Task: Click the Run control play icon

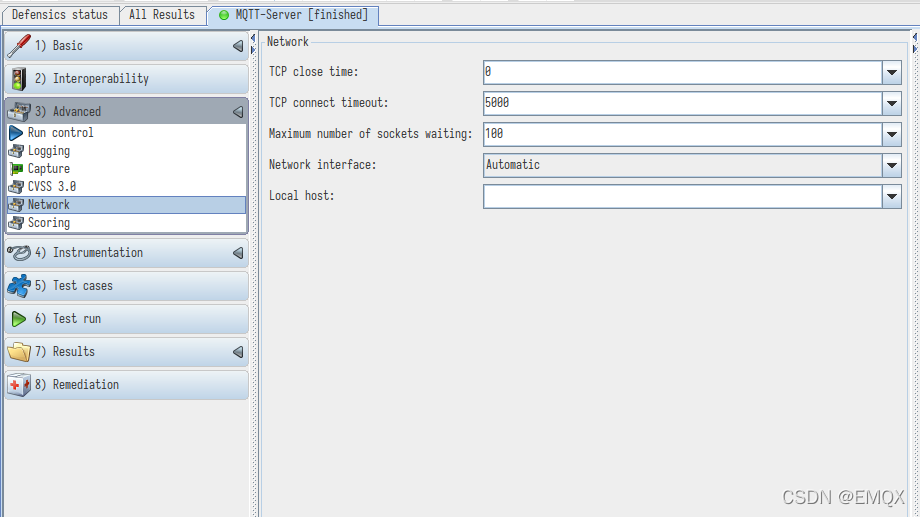Action: [x=16, y=133]
